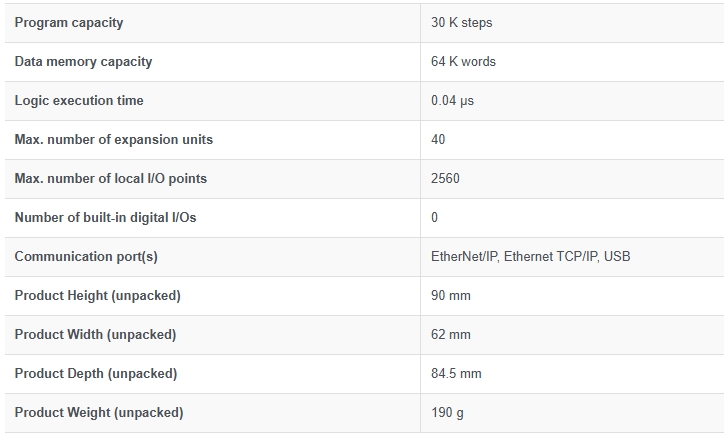Viewport: 724px width, 439px height.
Task: Select the 62 mm width value
Action: (451, 335)
